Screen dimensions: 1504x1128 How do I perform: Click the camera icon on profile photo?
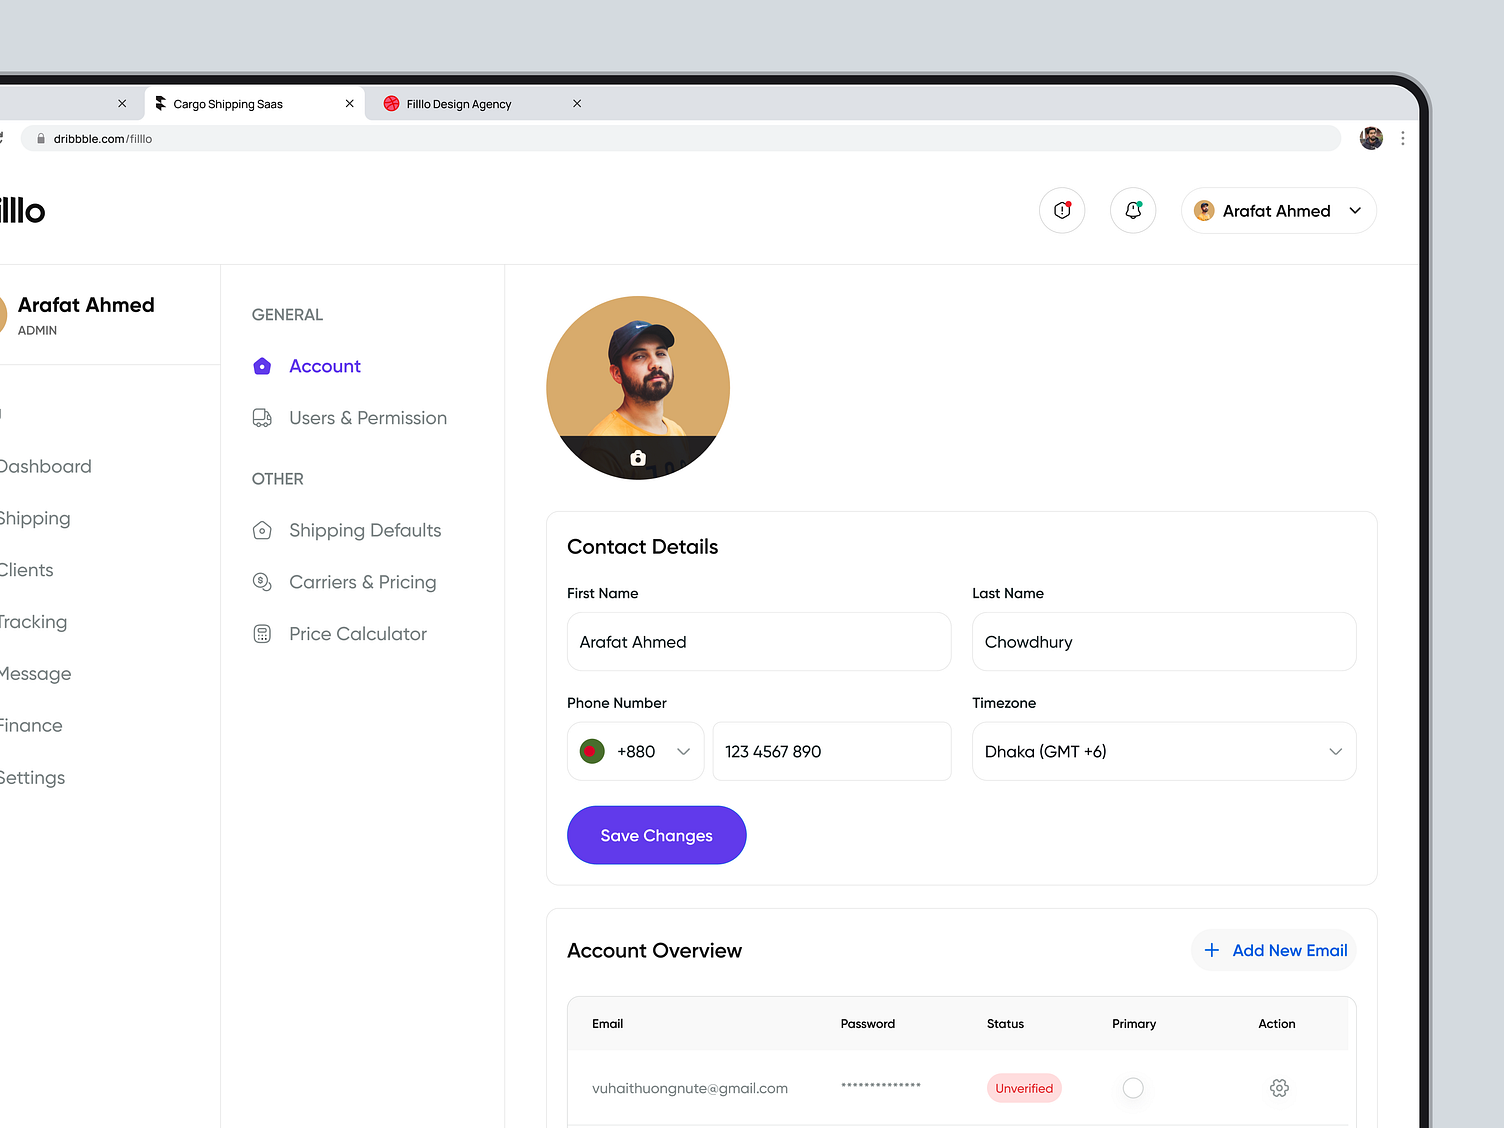click(x=638, y=458)
